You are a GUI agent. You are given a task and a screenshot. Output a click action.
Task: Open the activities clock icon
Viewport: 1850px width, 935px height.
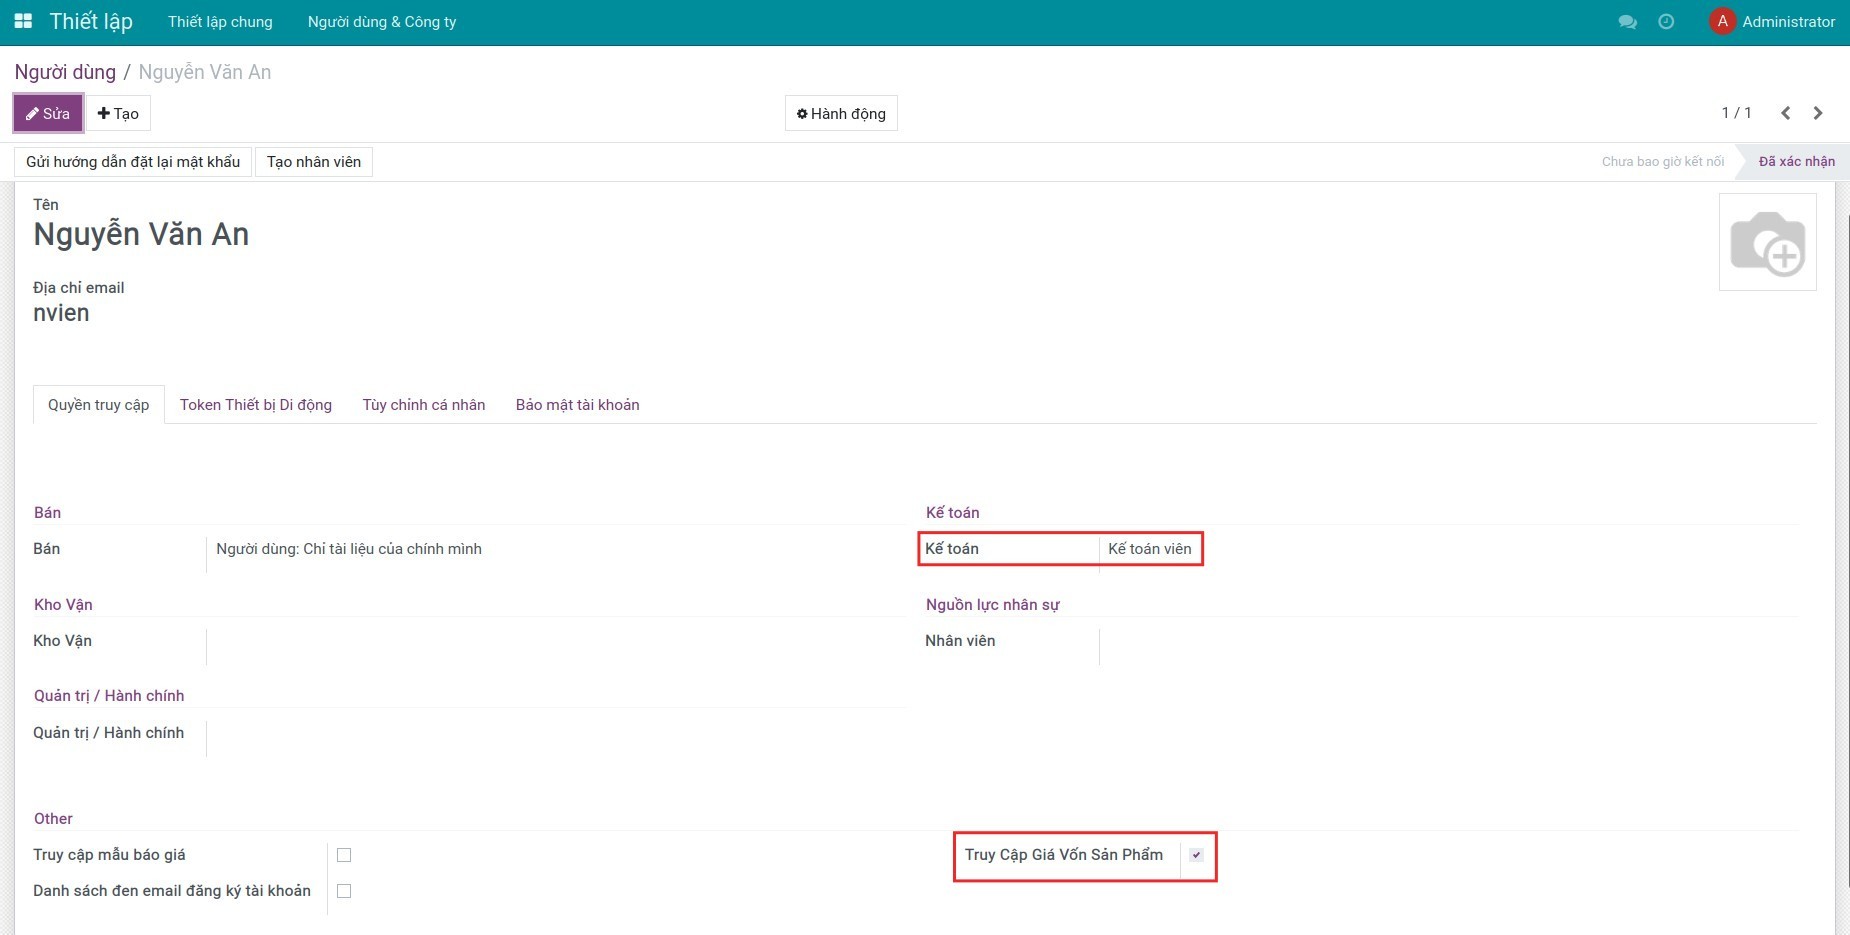tap(1666, 22)
